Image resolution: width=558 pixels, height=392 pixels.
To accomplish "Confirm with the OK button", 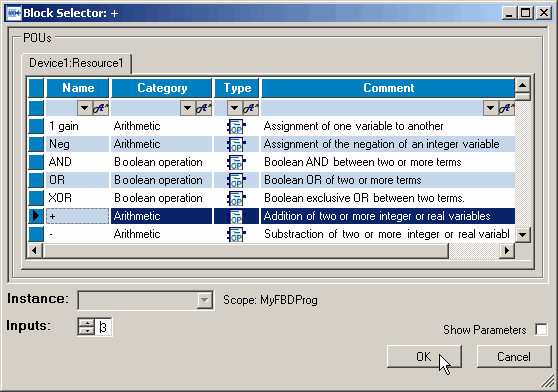I will coord(424,356).
